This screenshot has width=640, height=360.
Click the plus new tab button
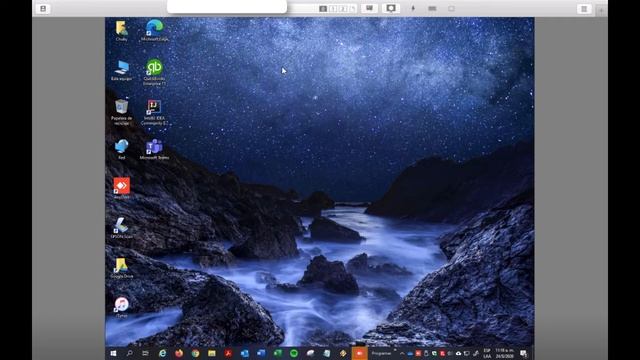(x=601, y=11)
